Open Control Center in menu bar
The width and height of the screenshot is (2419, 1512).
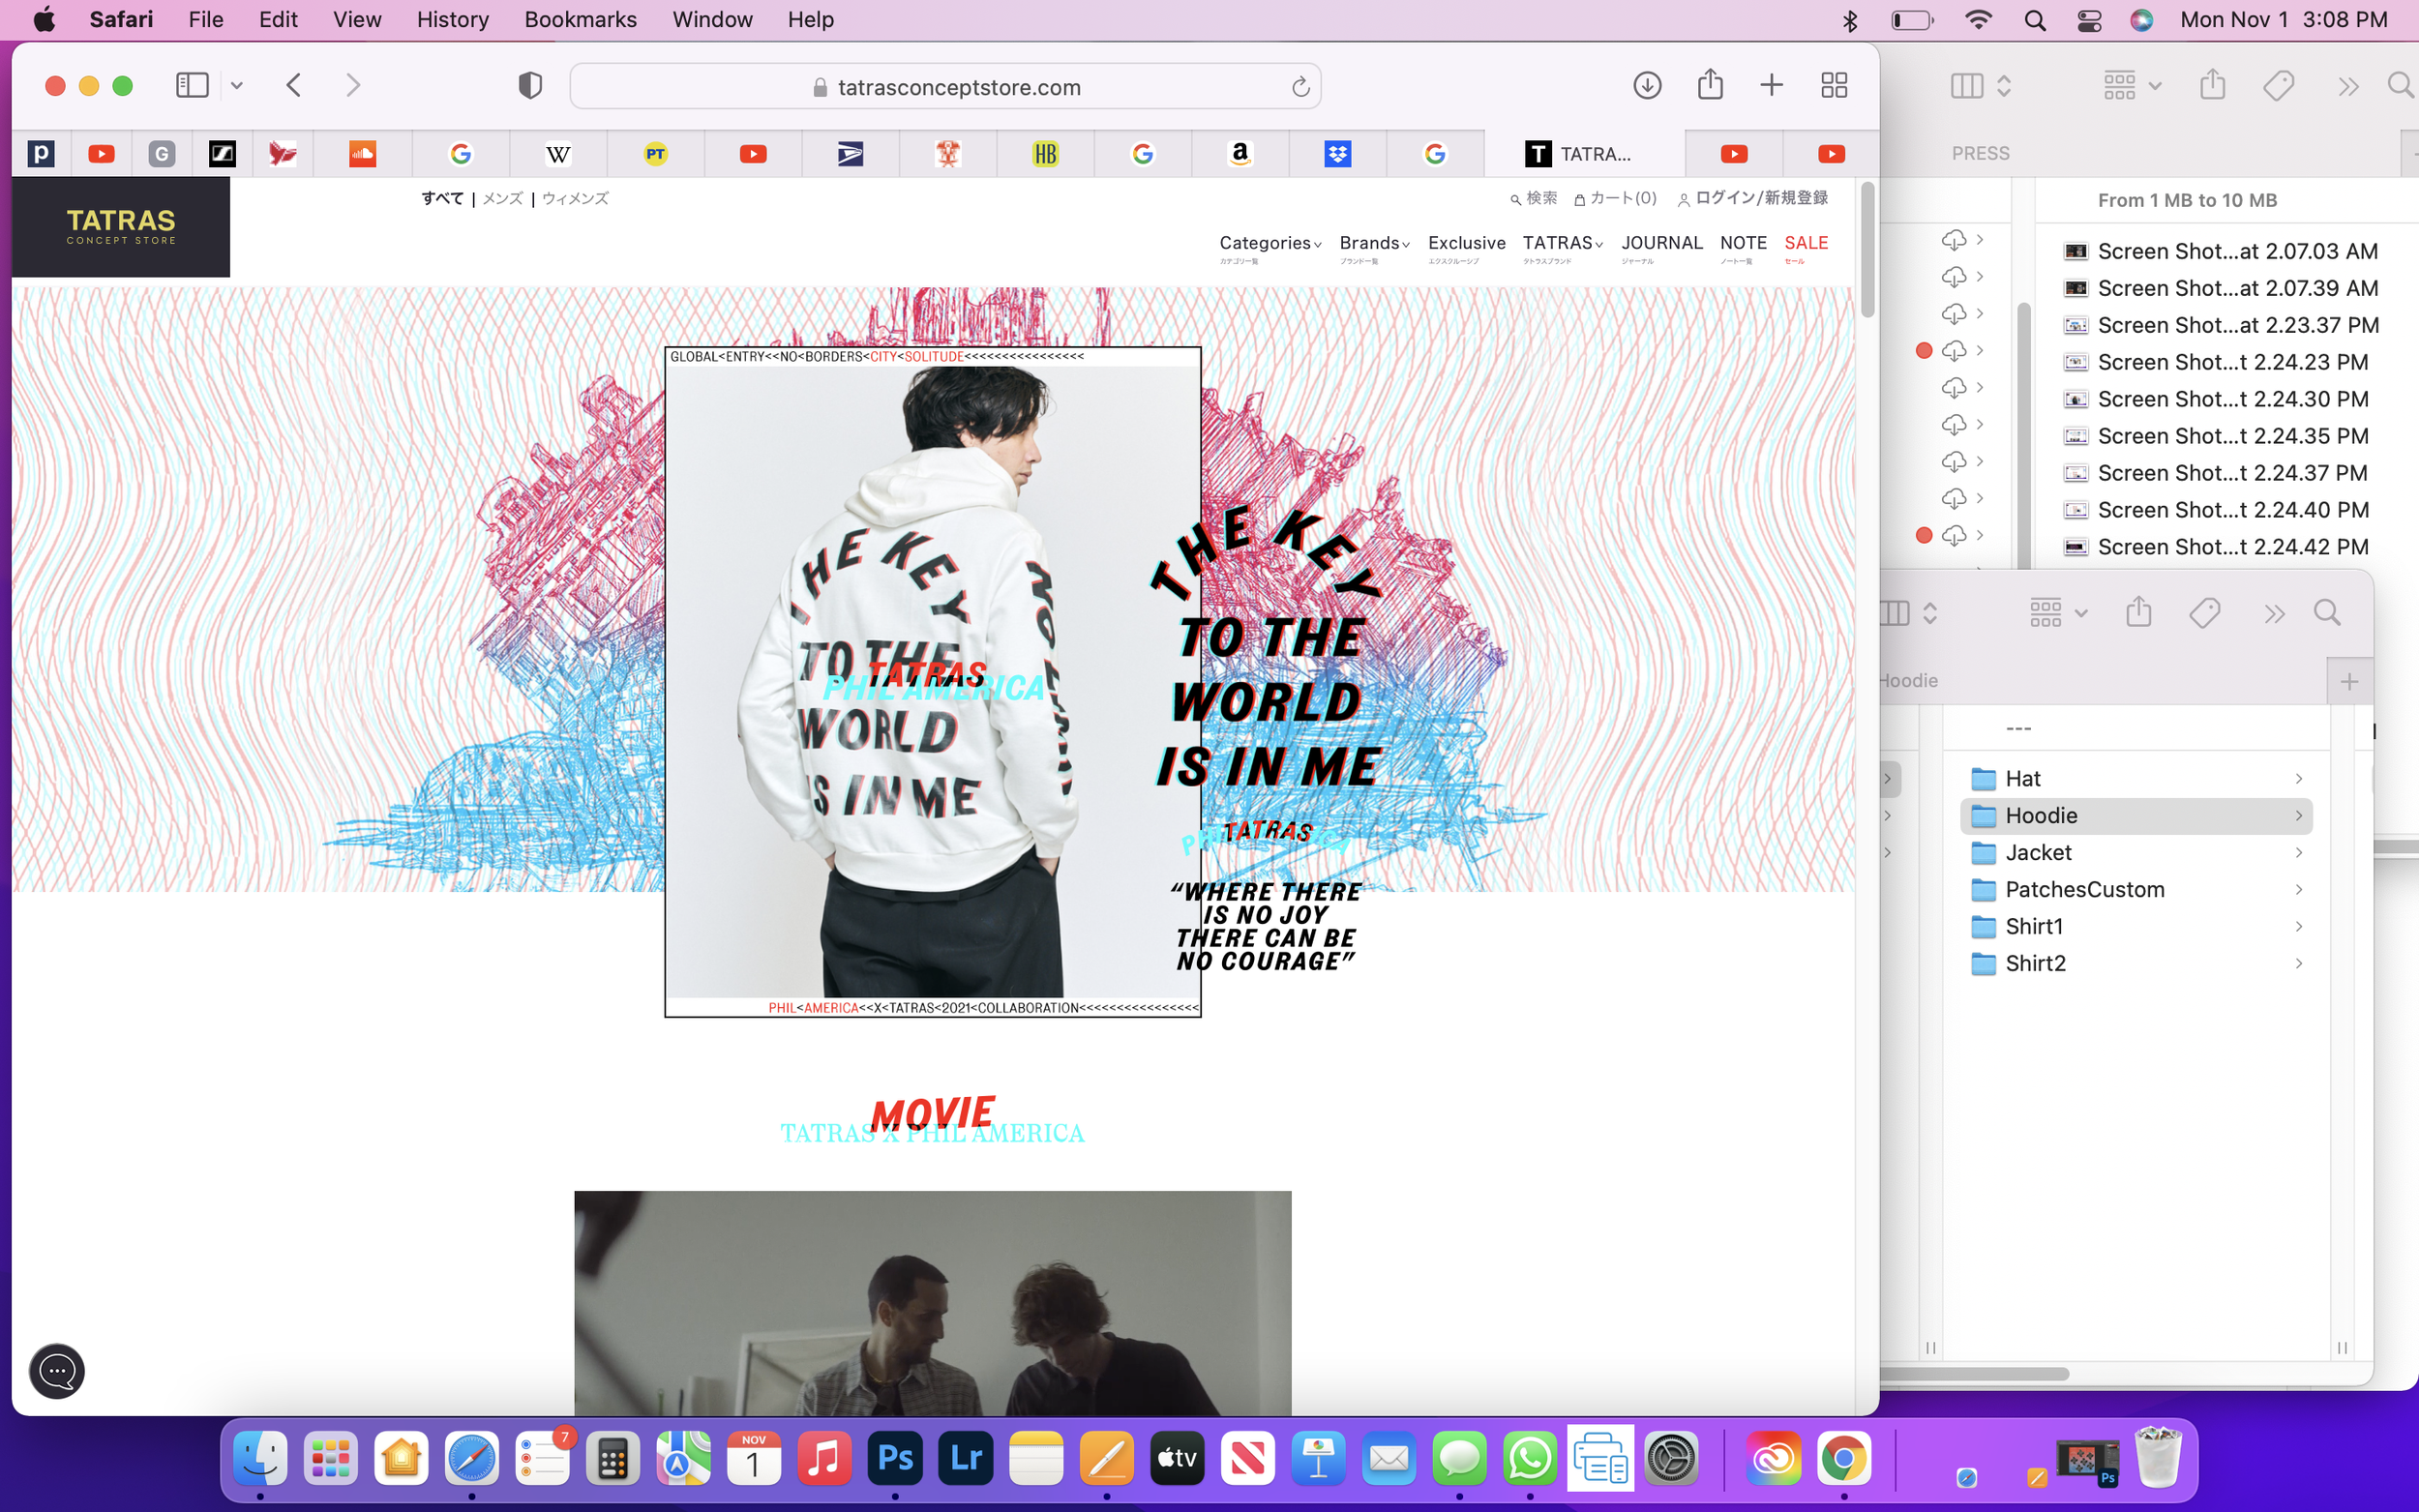pyautogui.click(x=2089, y=20)
